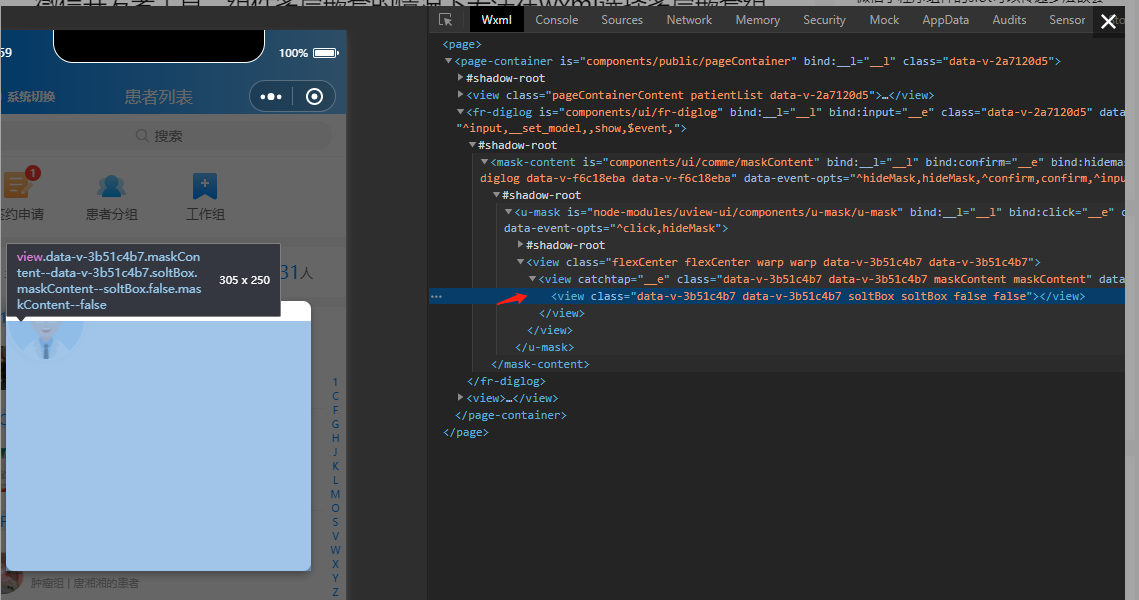Collapse the mask-content node
Viewport: 1139px width, 600px height.
click(485, 162)
